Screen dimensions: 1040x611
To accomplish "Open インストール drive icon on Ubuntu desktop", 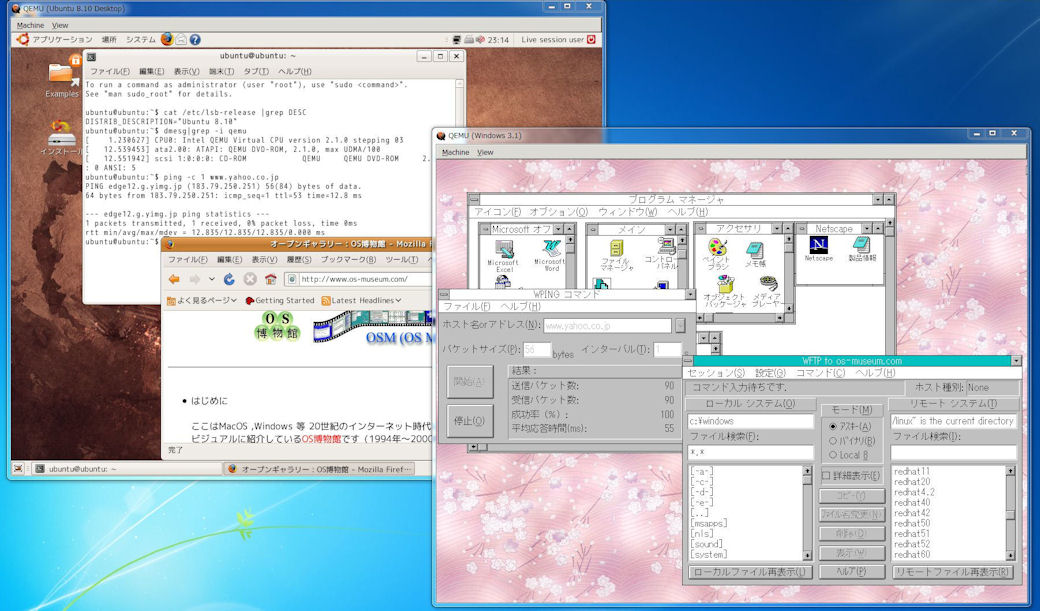I will coord(62,134).
